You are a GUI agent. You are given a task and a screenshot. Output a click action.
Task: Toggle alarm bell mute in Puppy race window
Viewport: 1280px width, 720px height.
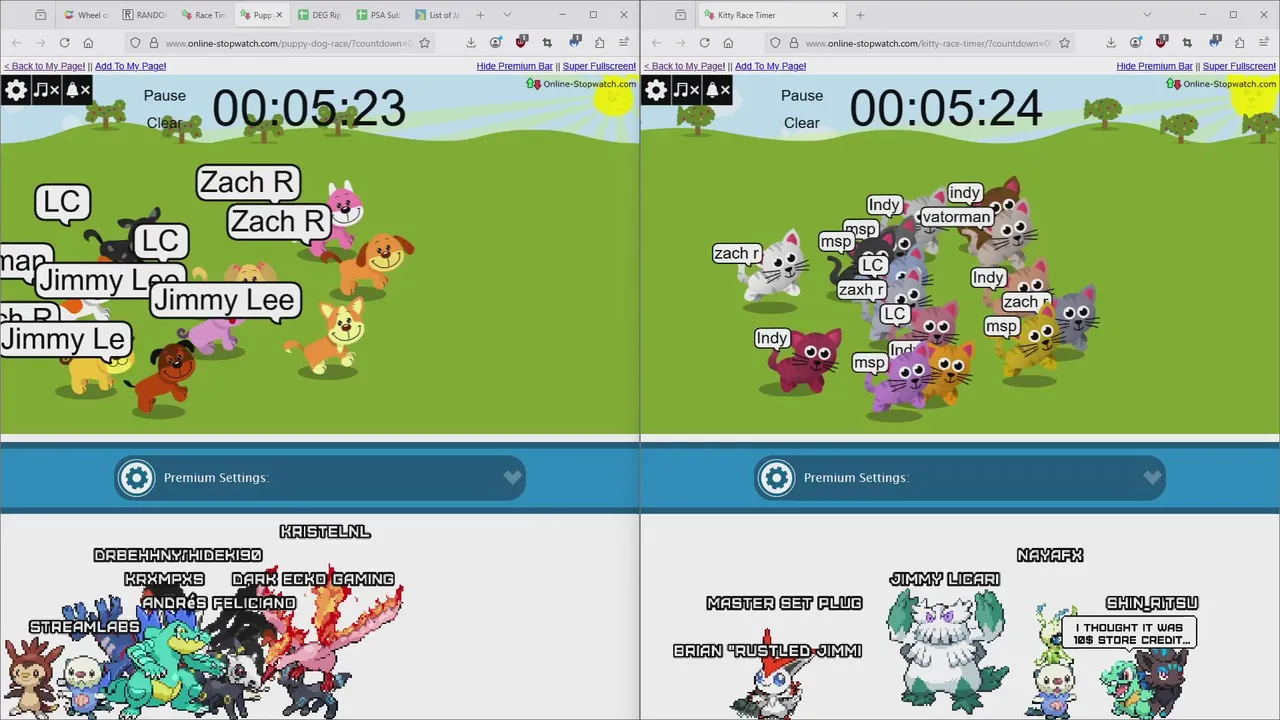[x=77, y=90]
